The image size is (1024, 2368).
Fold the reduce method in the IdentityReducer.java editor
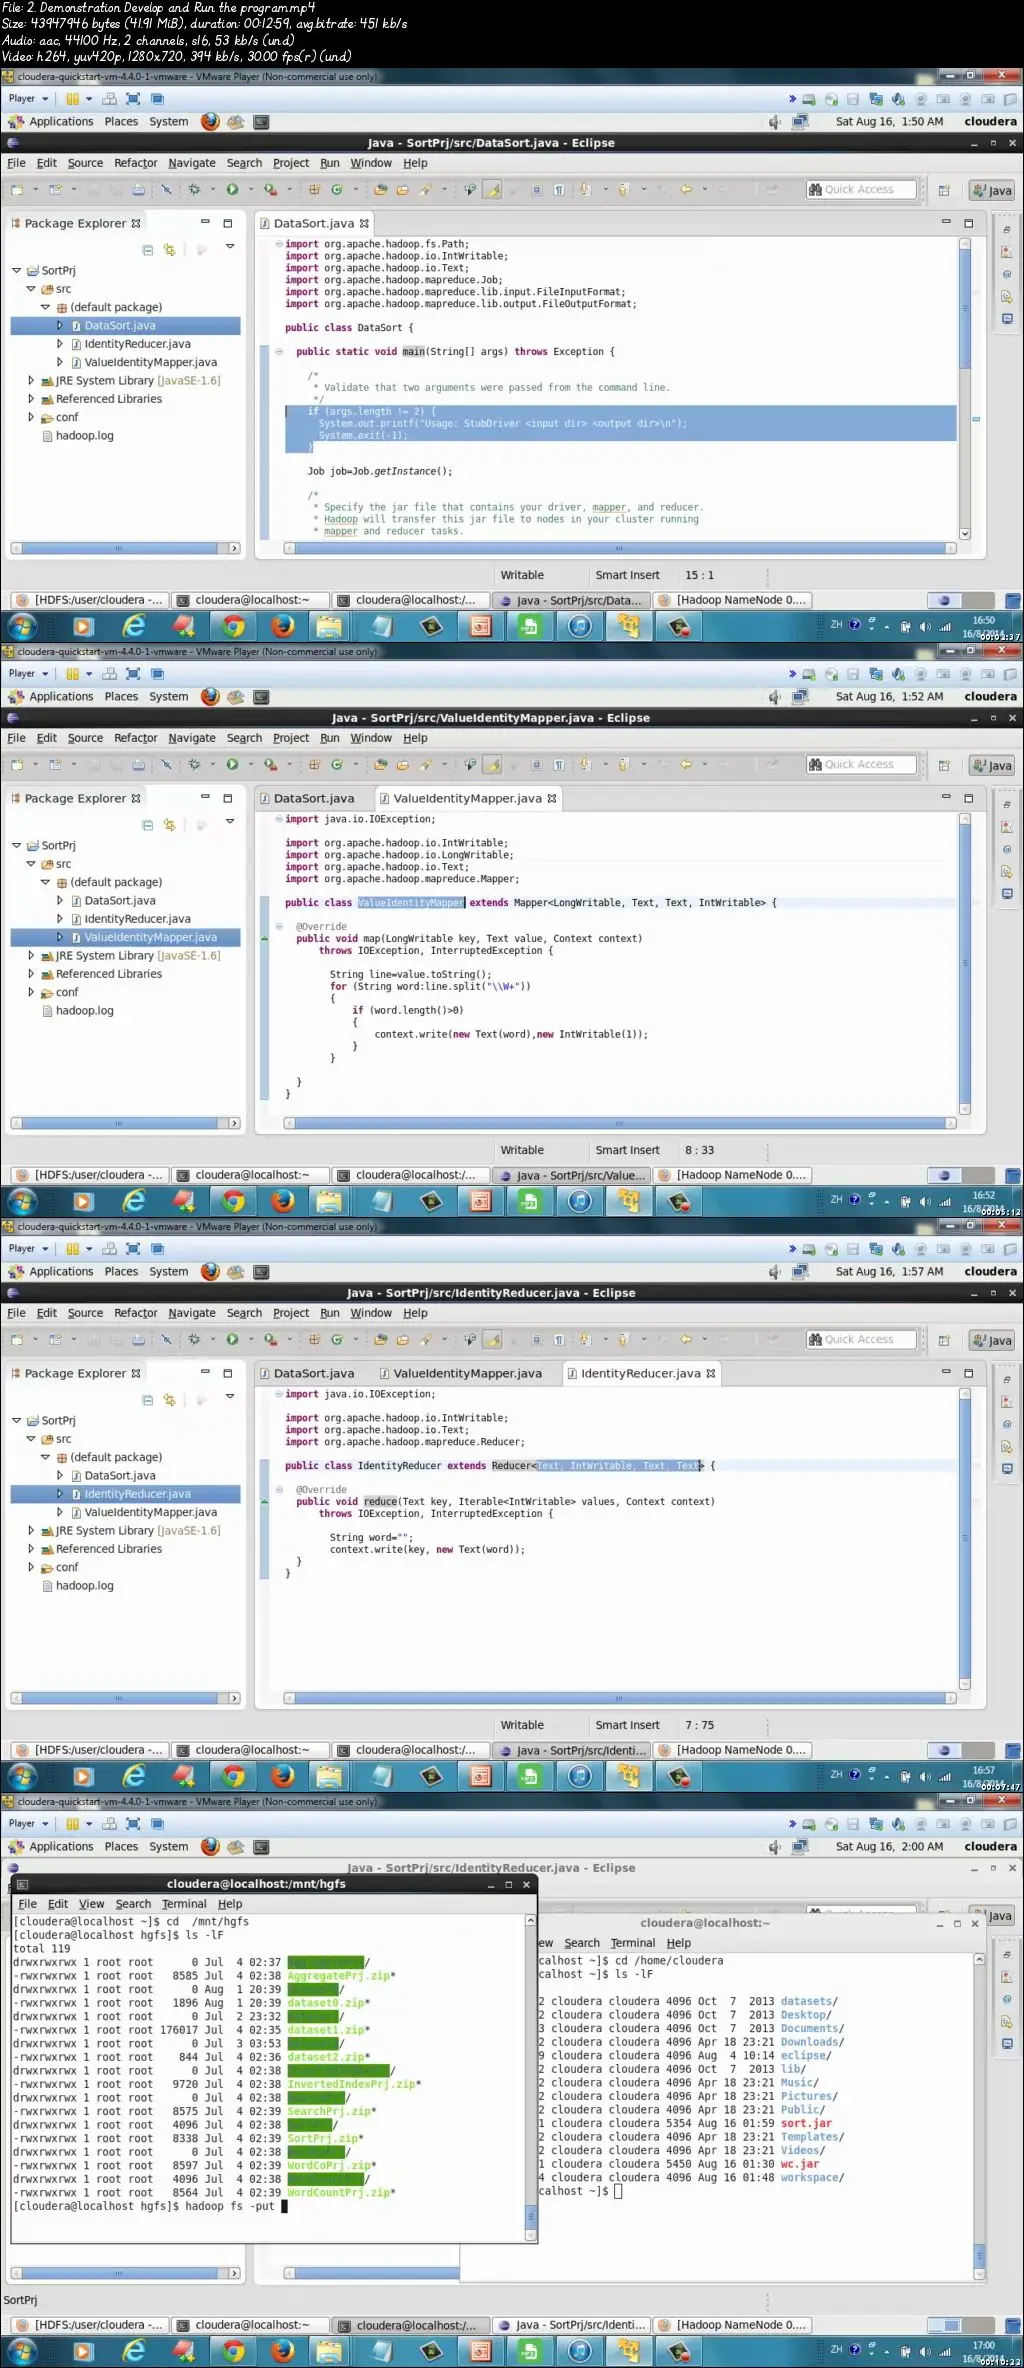coord(279,1490)
